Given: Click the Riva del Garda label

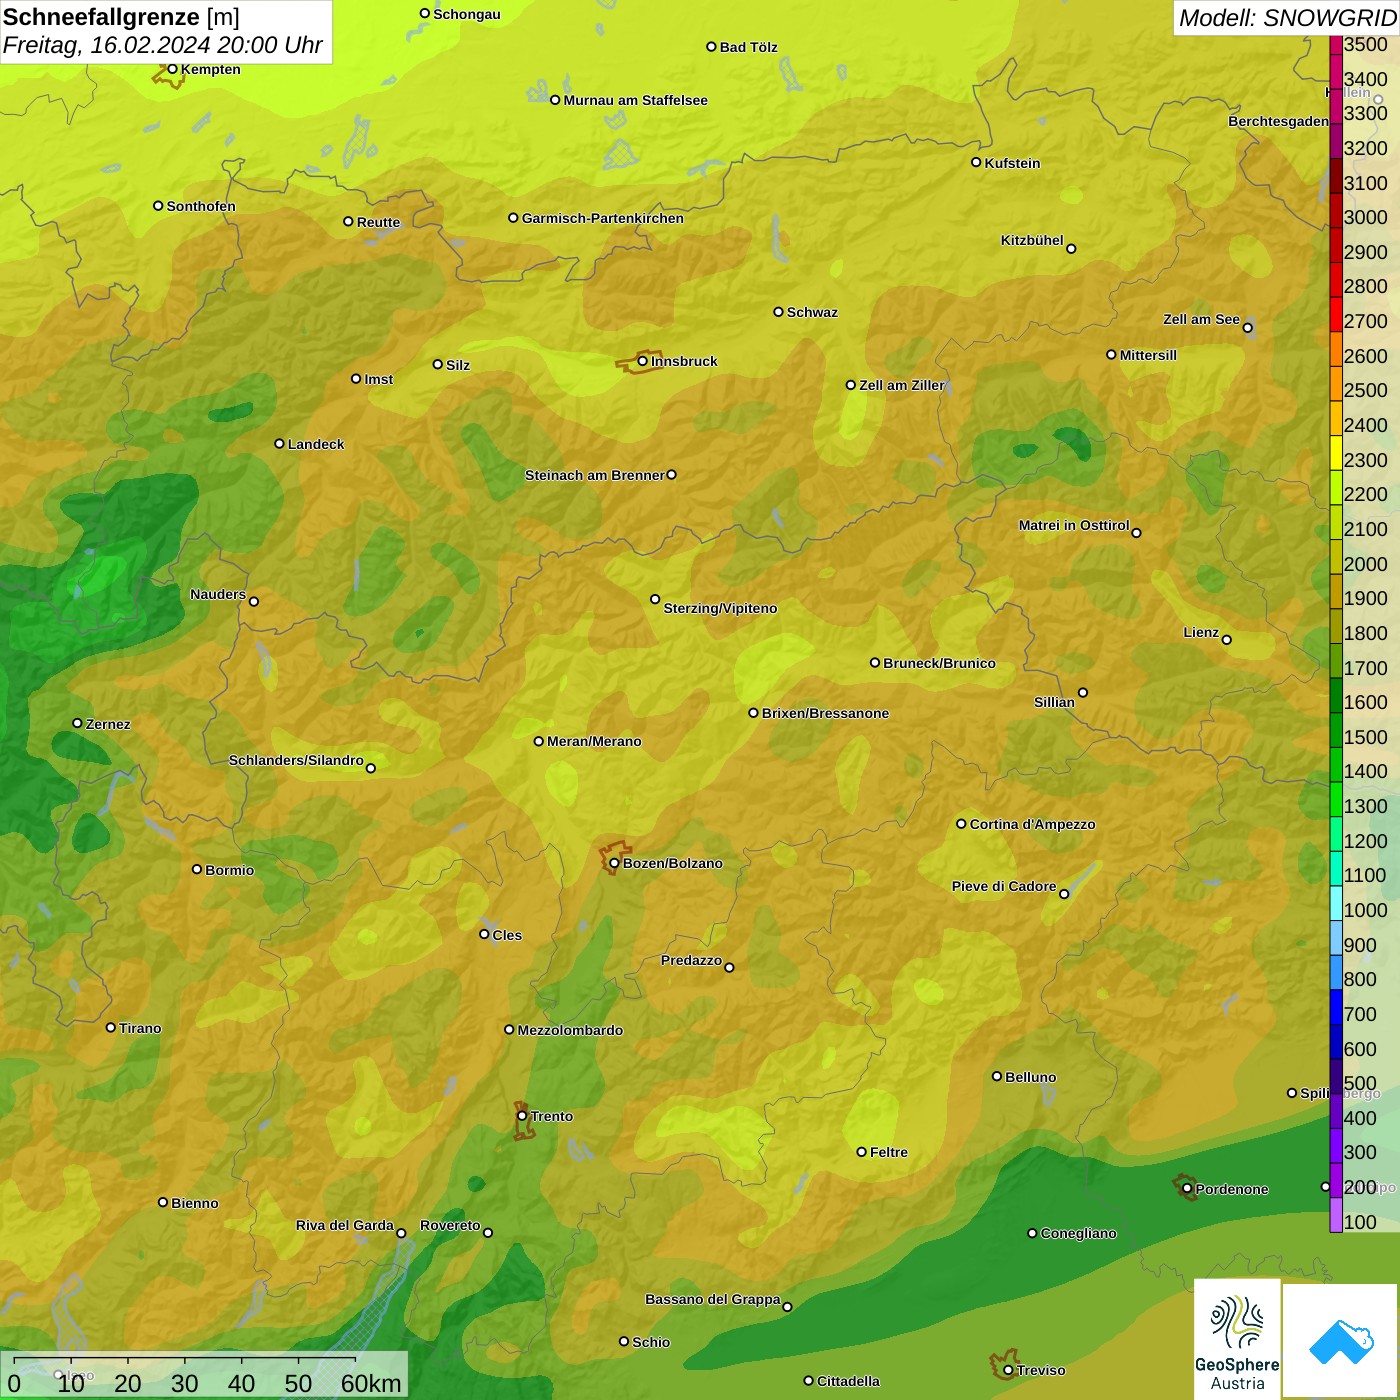Looking at the screenshot, I should (345, 1225).
